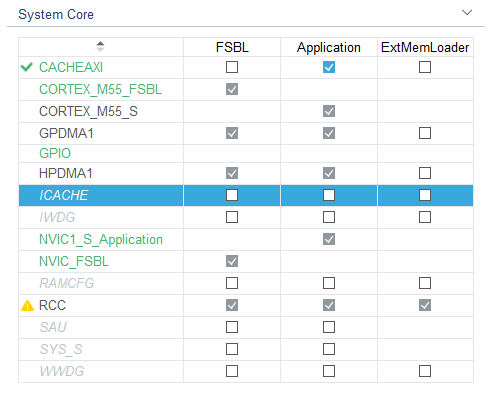Check IWDG FSBL checkbox

[232, 217]
